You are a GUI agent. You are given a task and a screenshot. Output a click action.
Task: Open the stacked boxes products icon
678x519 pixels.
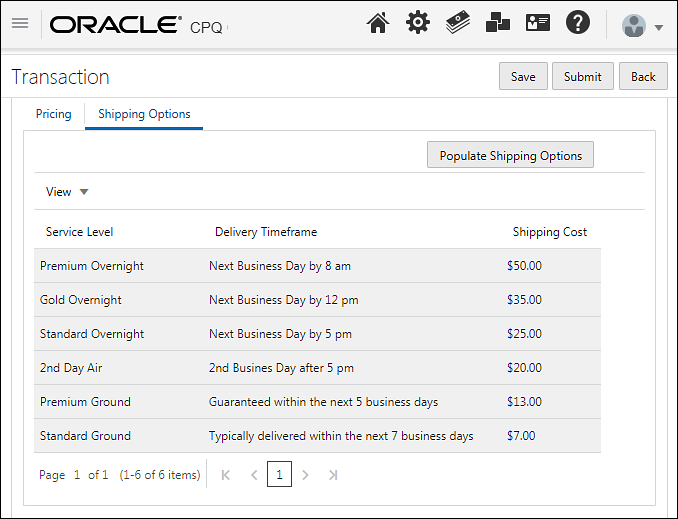pos(498,22)
